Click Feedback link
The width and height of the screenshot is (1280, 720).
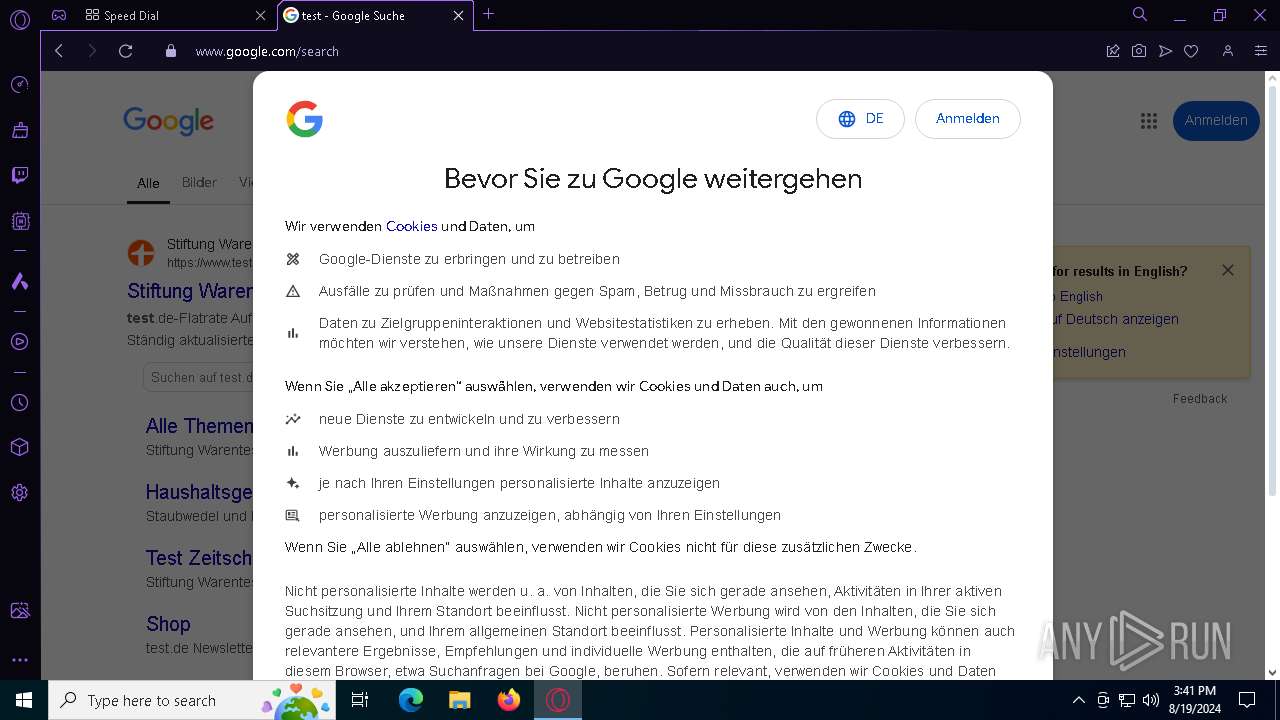[x=1200, y=398]
